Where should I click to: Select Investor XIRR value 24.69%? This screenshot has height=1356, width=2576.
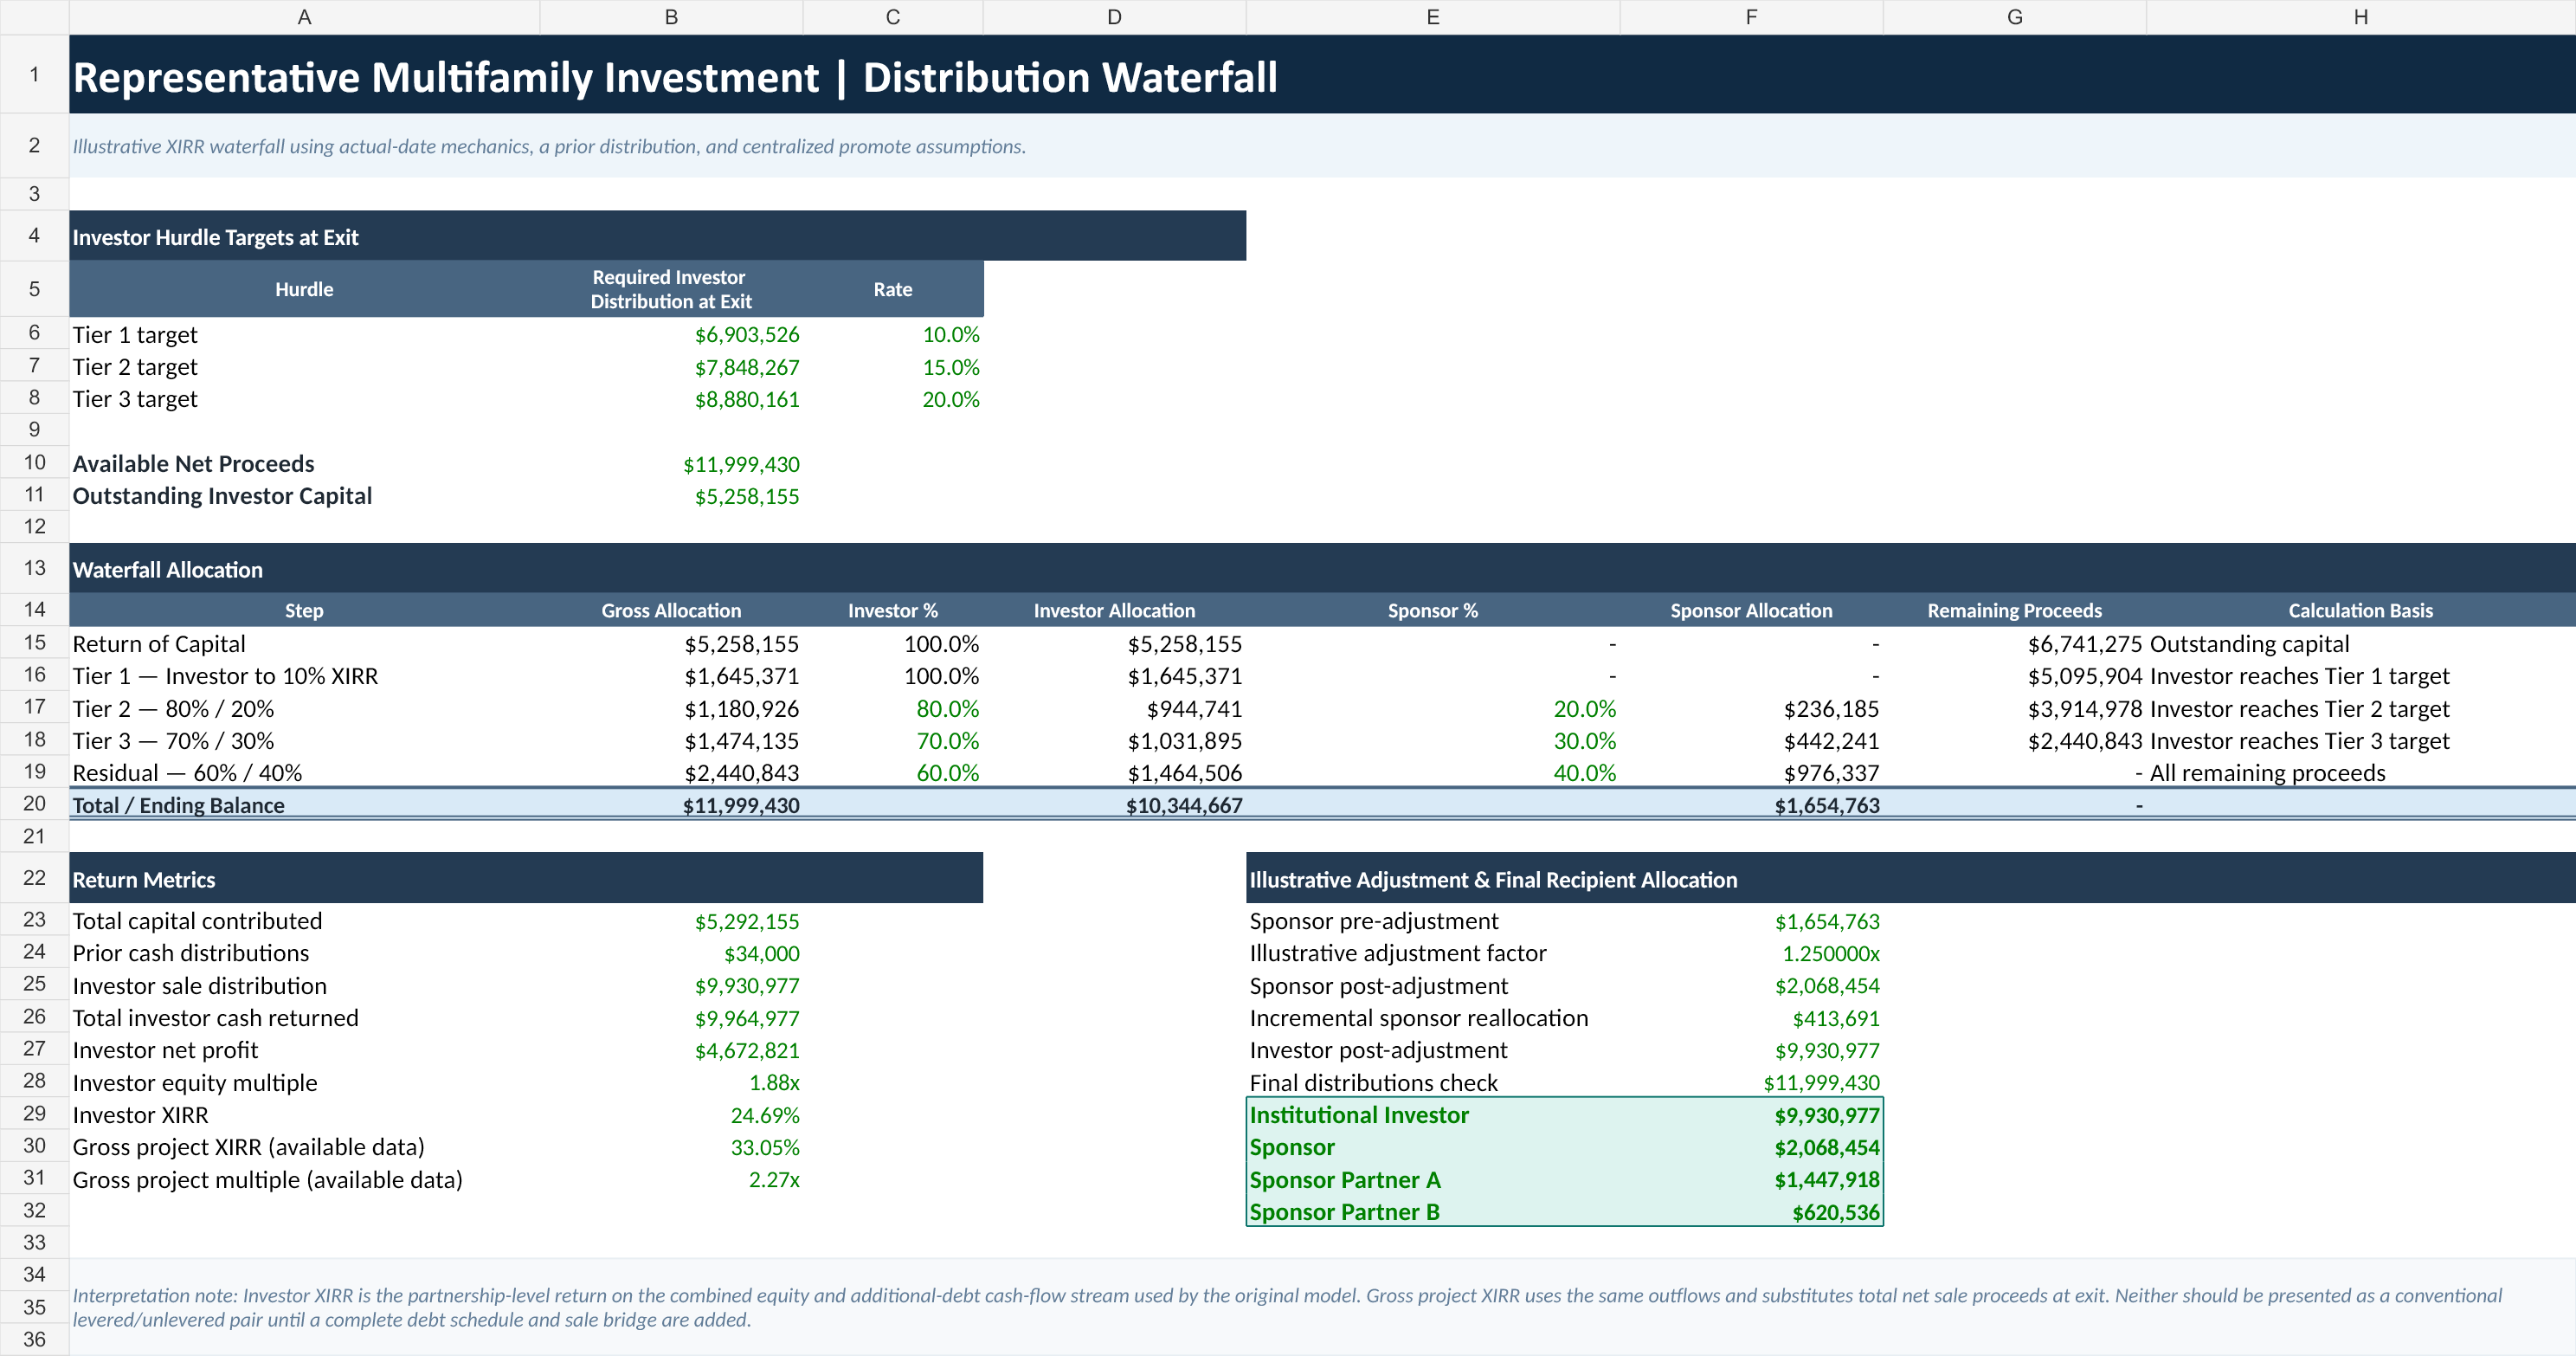(765, 1115)
